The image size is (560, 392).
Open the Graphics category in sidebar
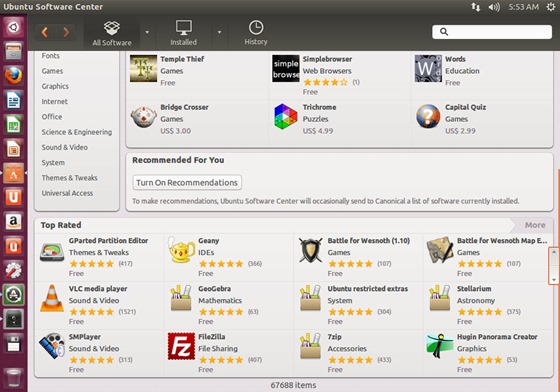point(55,86)
